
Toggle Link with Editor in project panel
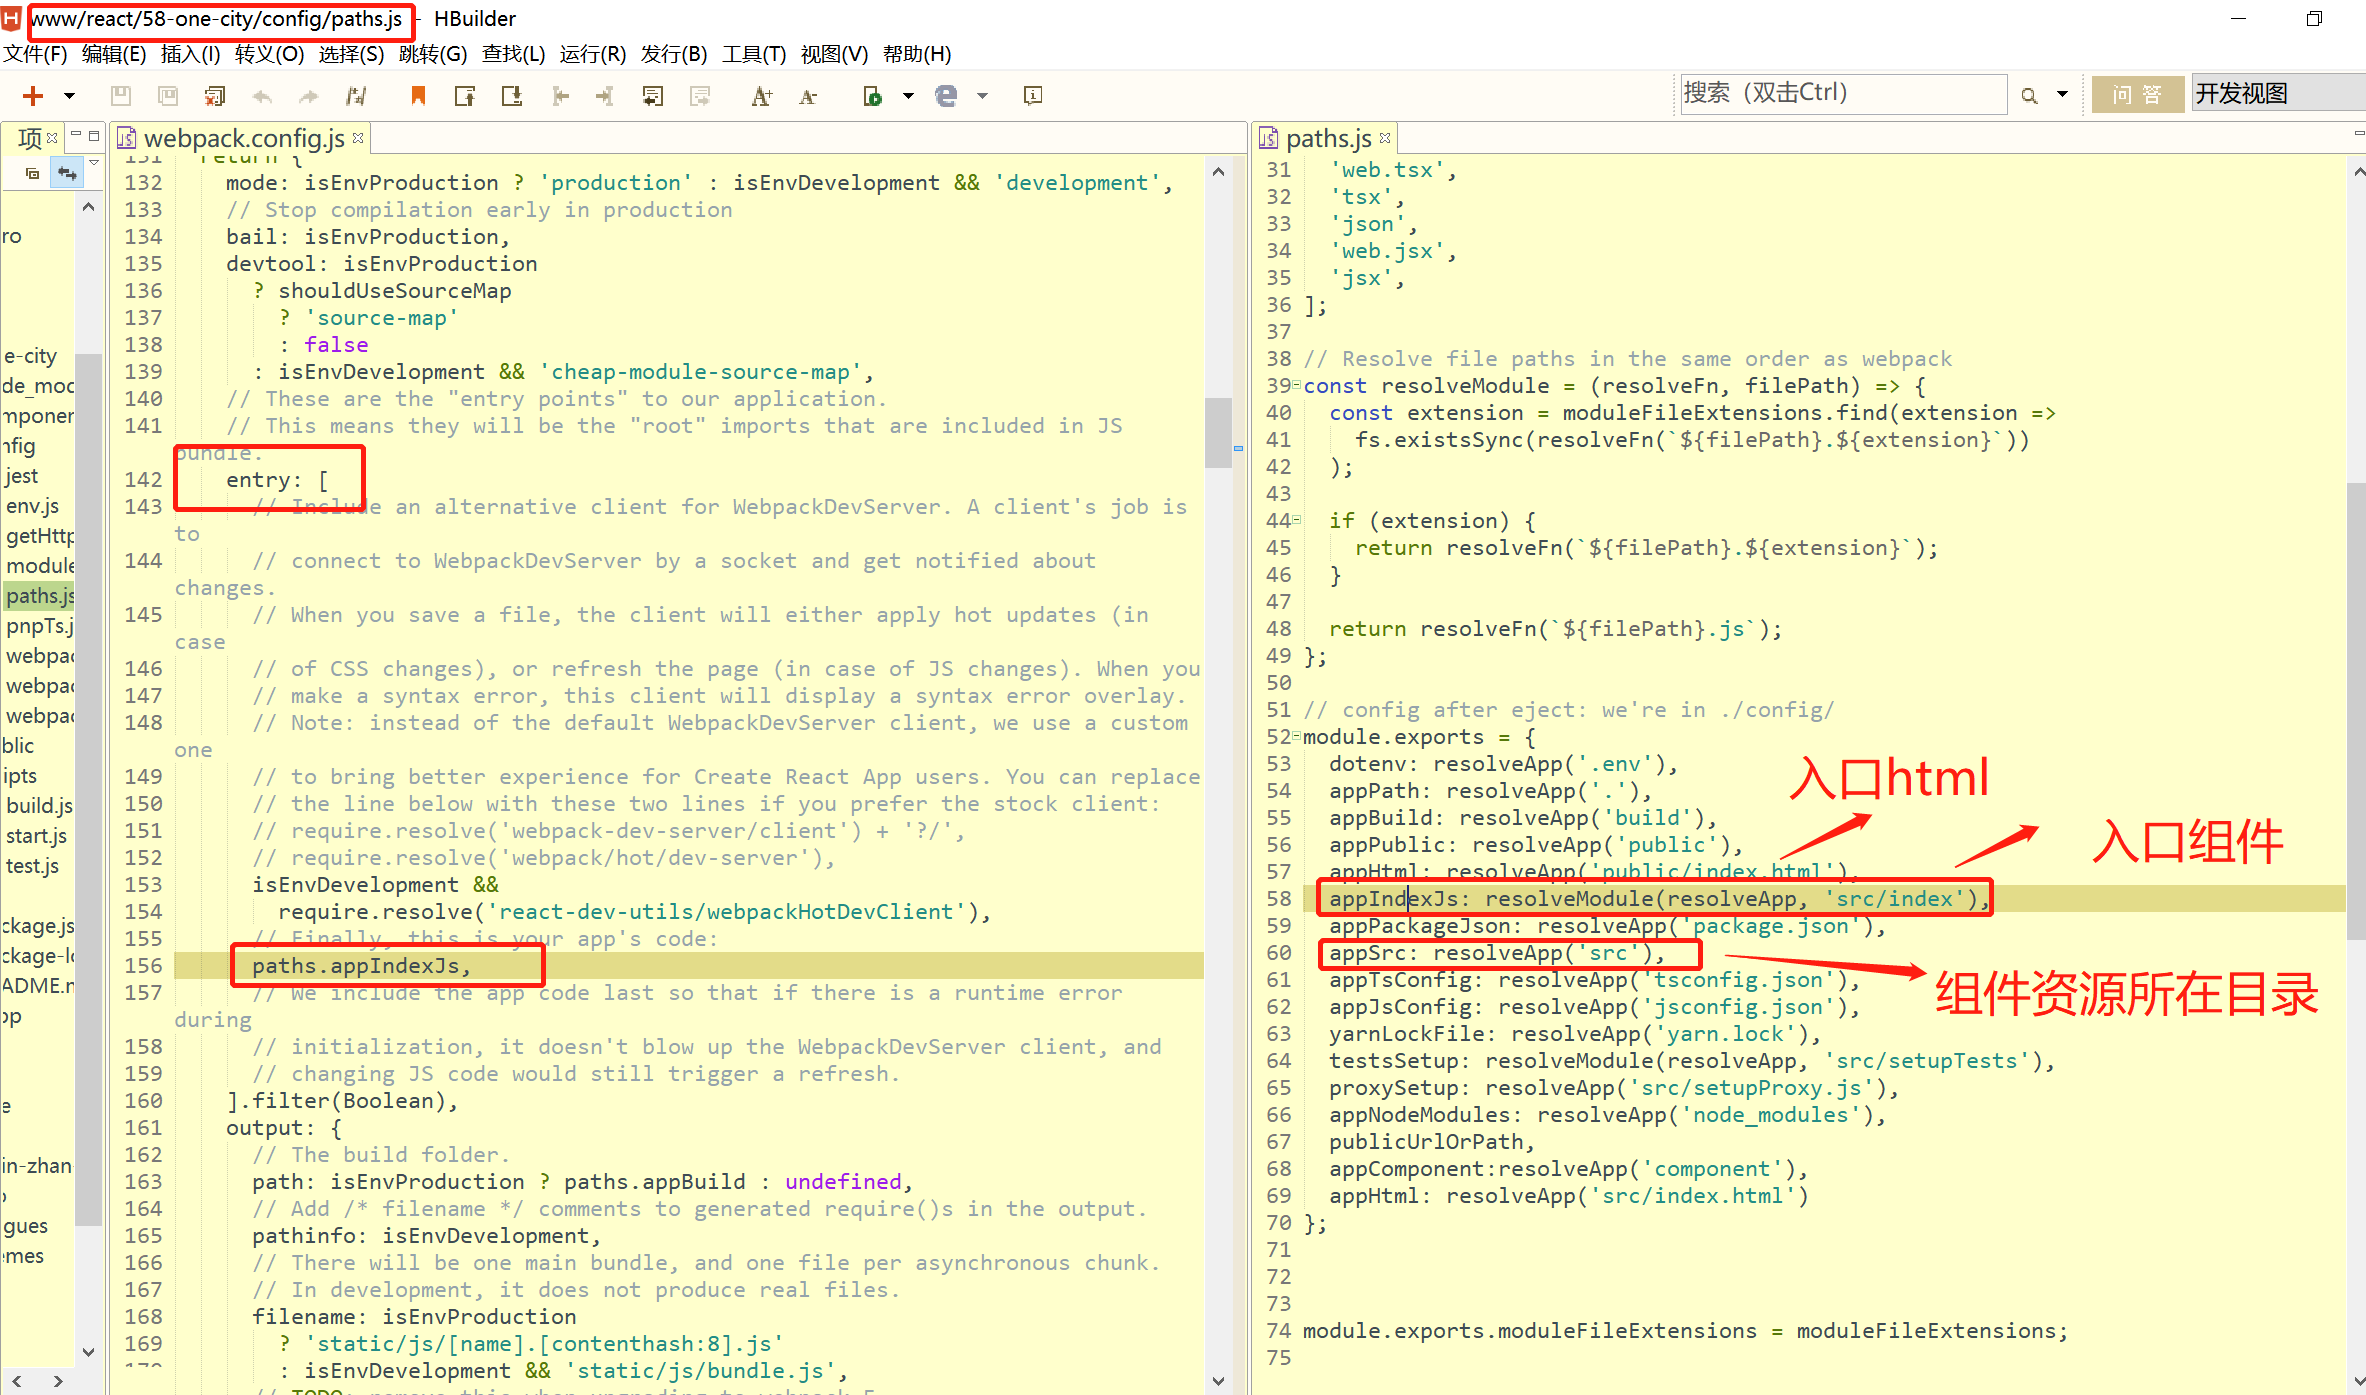coord(67,173)
